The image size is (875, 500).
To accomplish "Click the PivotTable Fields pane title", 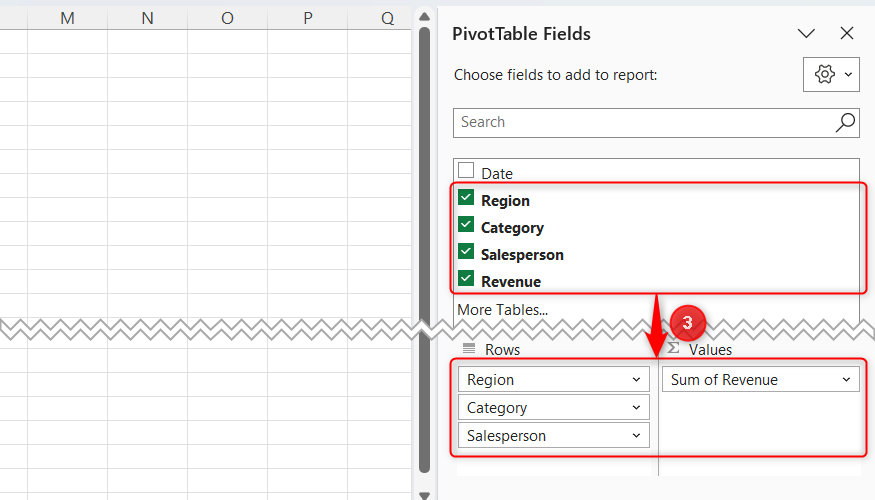I will coord(521,34).
